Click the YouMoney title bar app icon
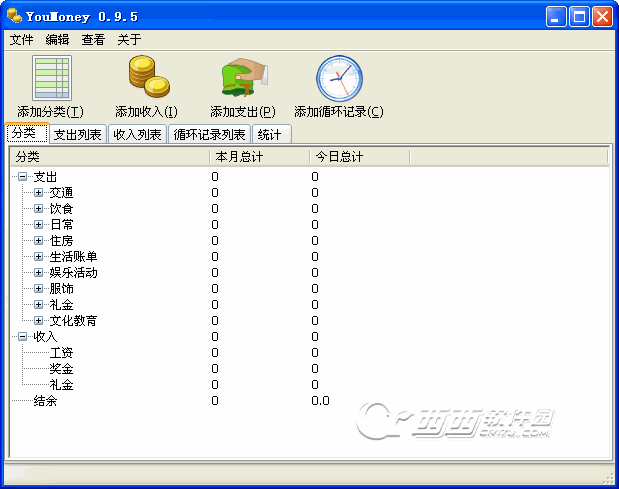This screenshot has width=619, height=489. pyautogui.click(x=15, y=16)
